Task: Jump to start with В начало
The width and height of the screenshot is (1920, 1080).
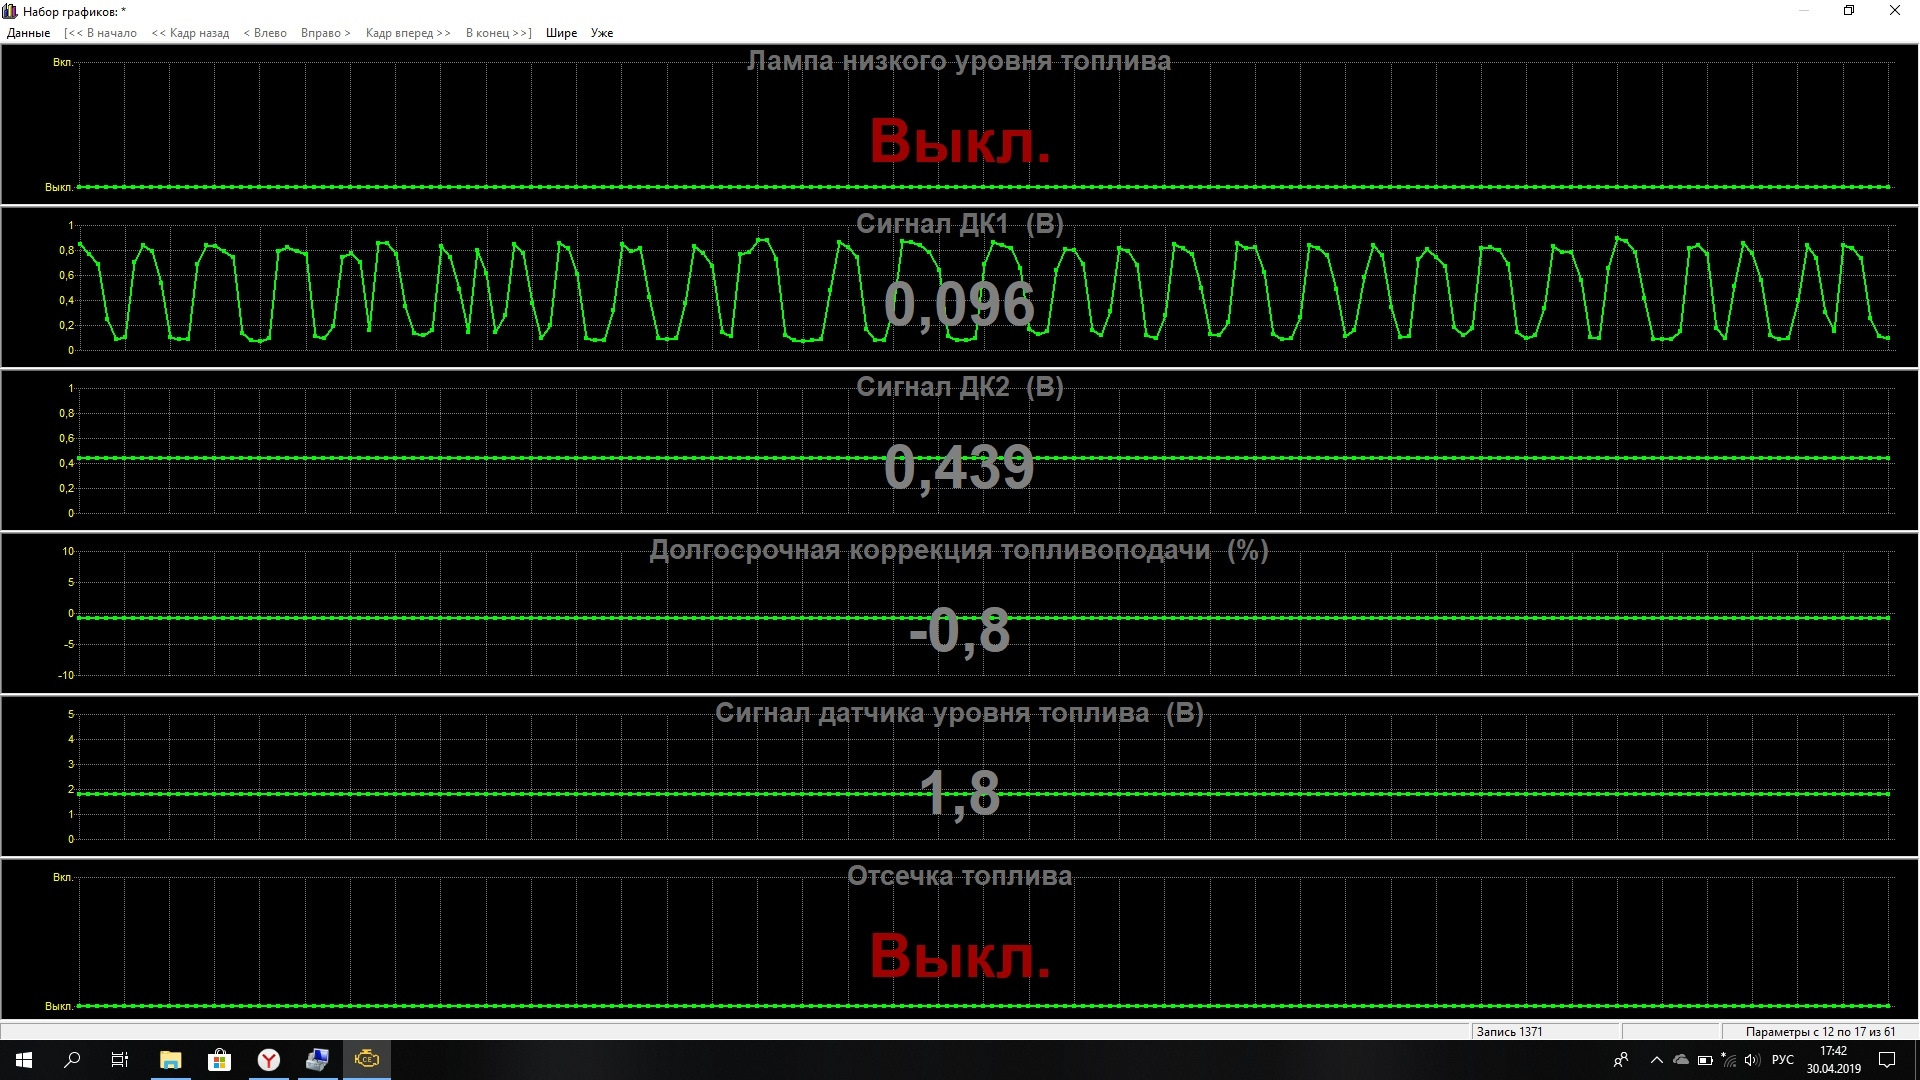Action: (x=100, y=33)
